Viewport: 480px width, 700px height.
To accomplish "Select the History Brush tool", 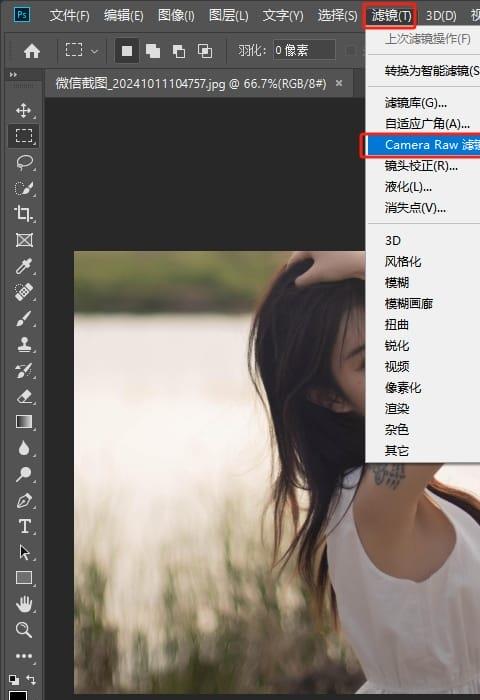I will 24,370.
